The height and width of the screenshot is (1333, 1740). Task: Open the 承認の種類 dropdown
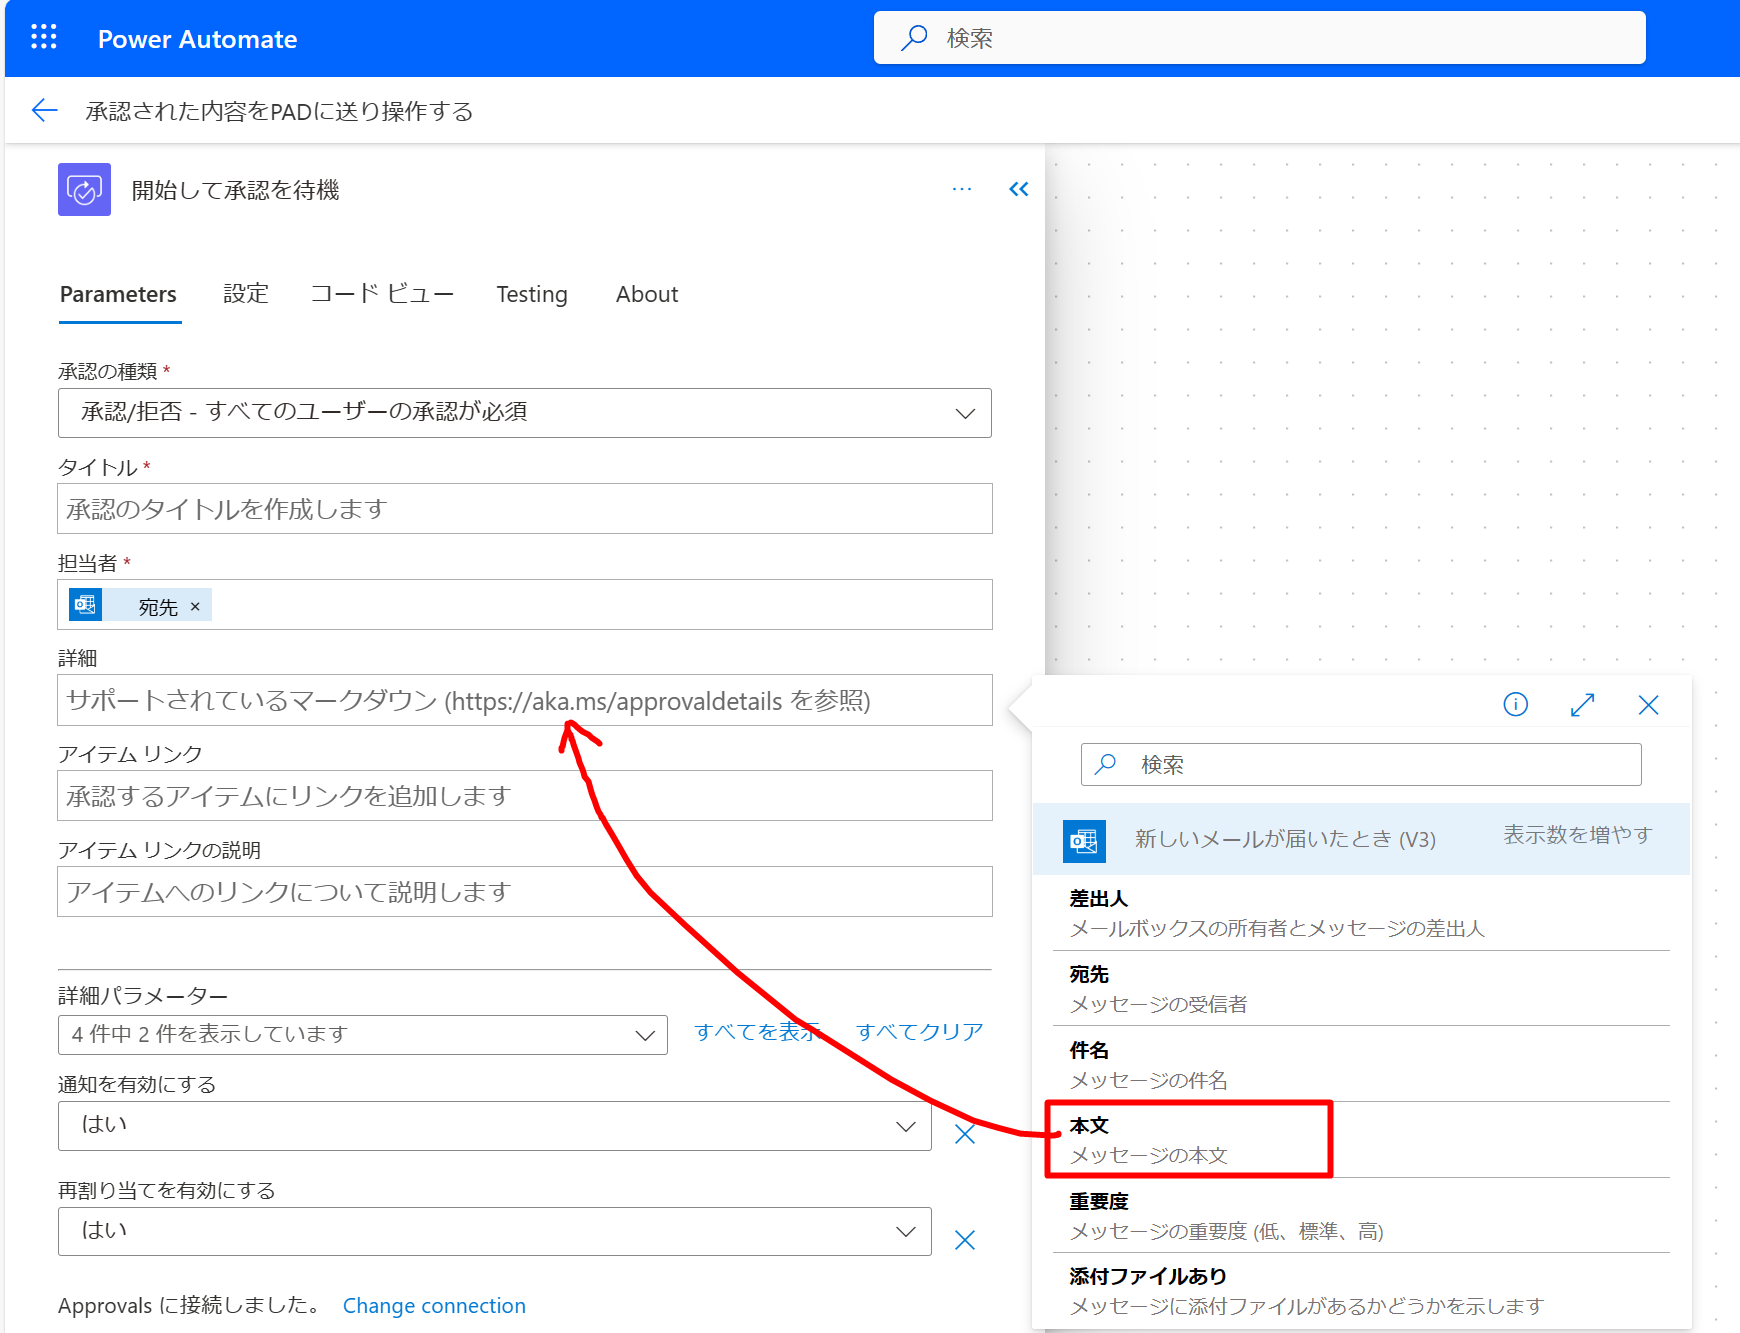525,413
